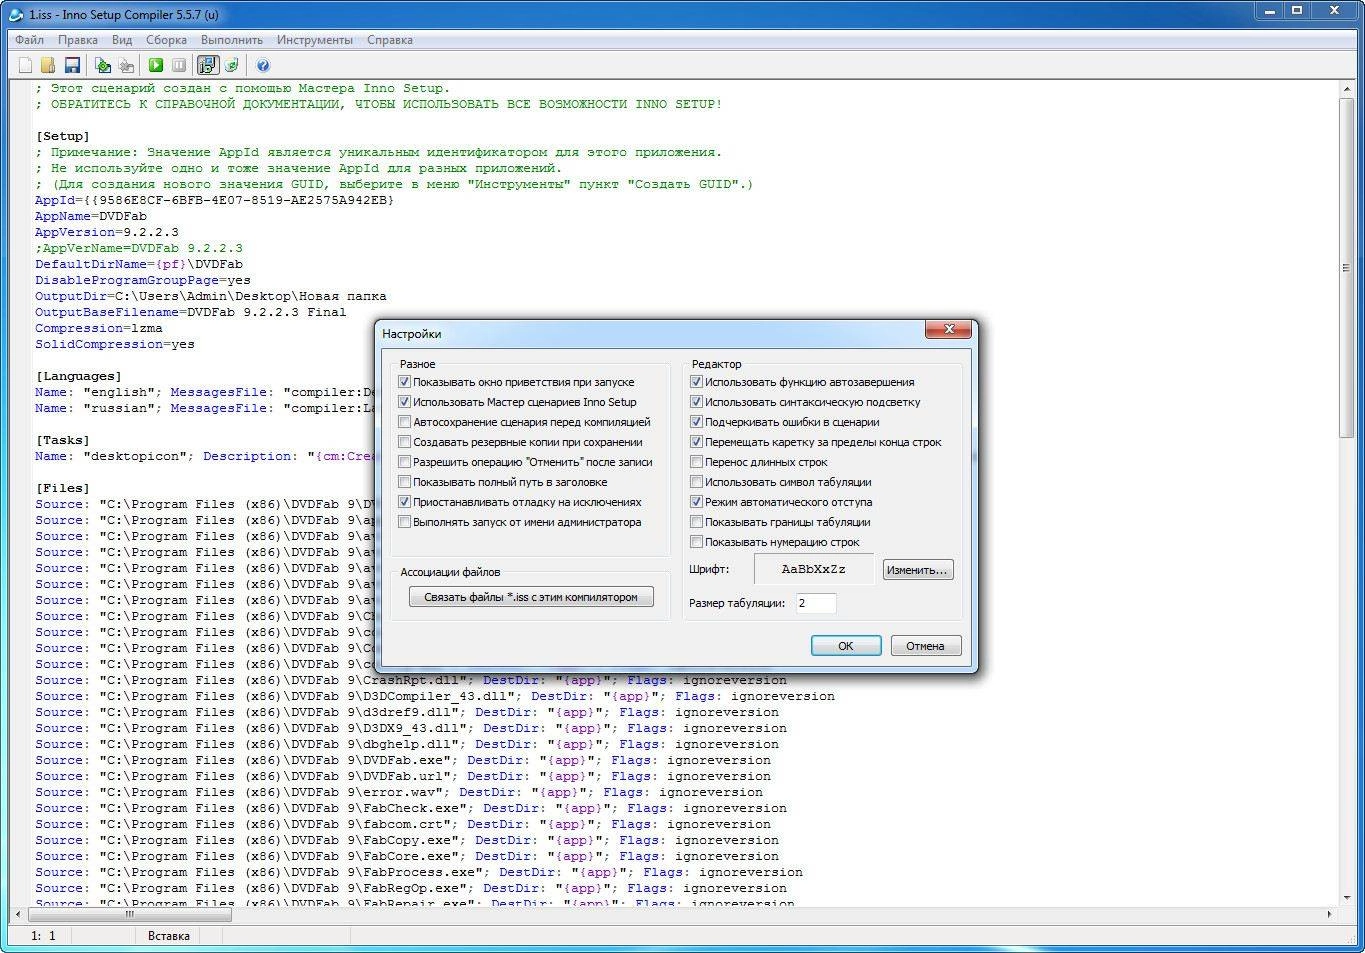
Task: Click the DVDFab.exe source line
Action: coord(403,760)
